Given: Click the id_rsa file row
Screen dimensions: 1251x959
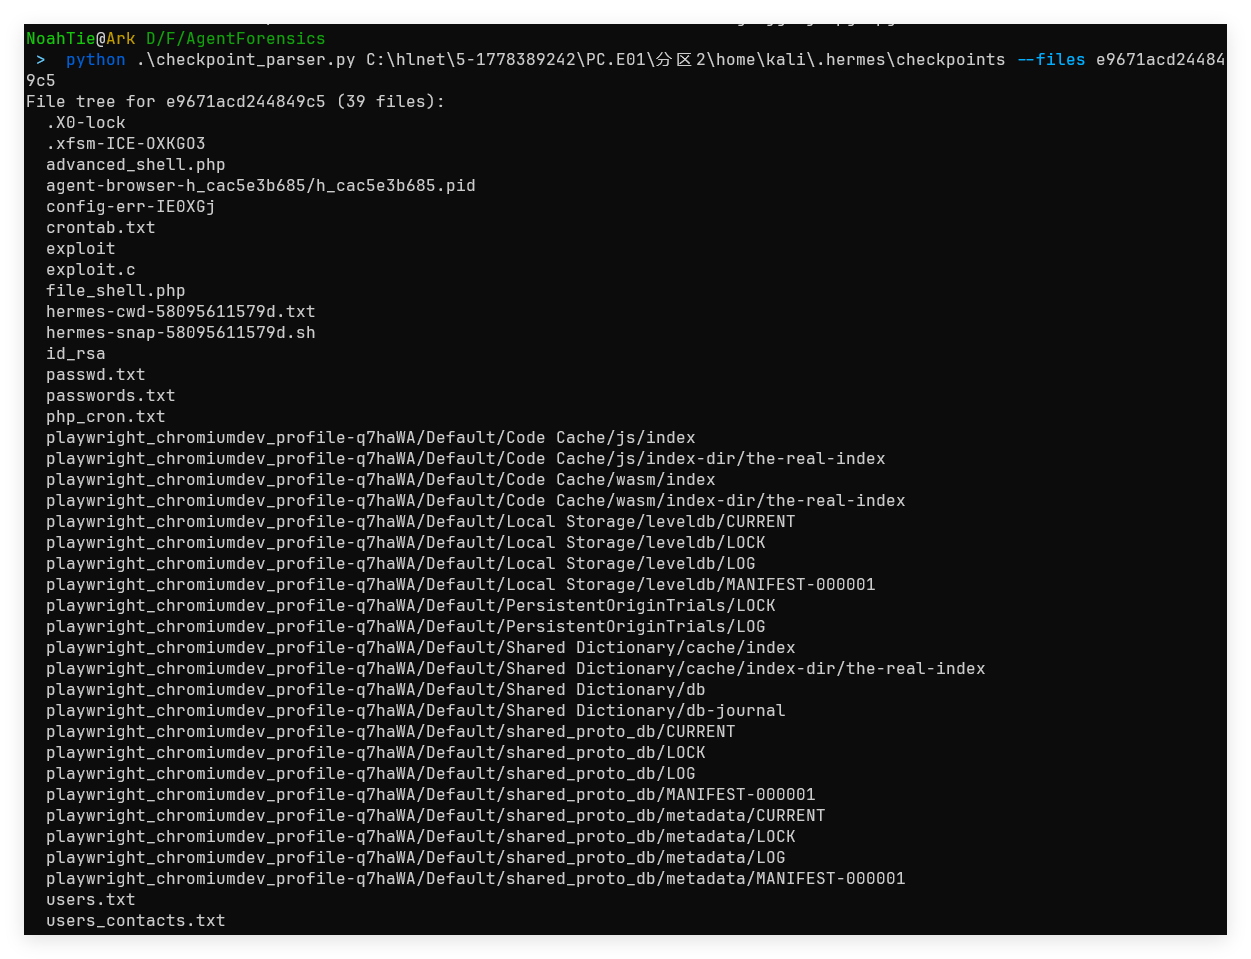Looking at the screenshot, I should 76,354.
